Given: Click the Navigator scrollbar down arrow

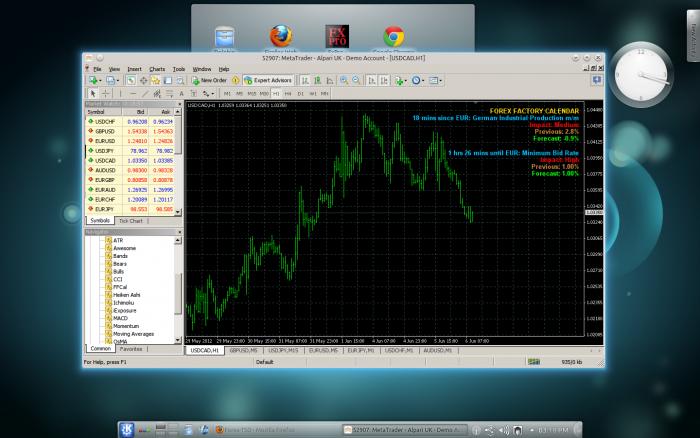Looking at the screenshot, I should click(178, 340).
